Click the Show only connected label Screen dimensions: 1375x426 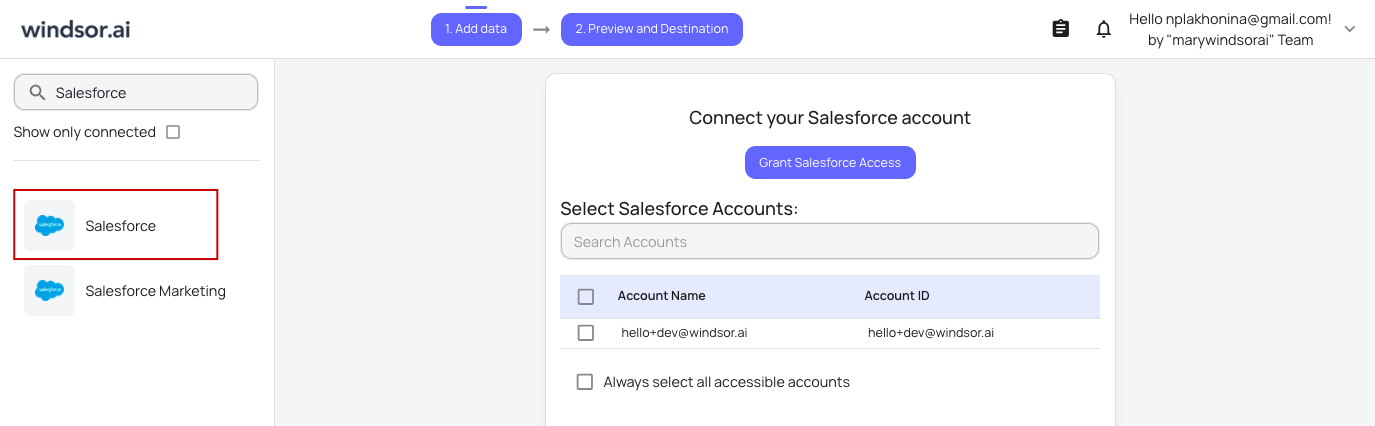tap(85, 132)
